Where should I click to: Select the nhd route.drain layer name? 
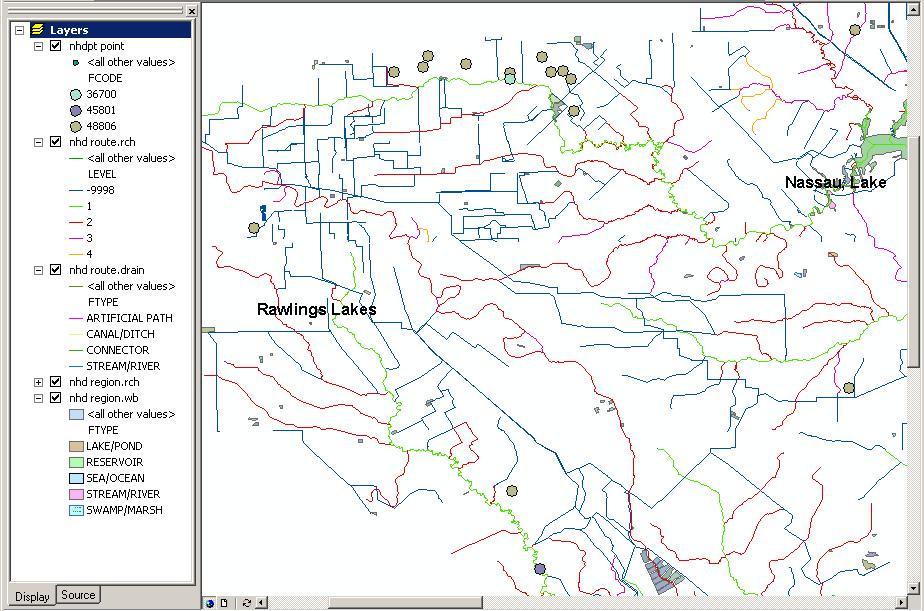pyautogui.click(x=104, y=270)
